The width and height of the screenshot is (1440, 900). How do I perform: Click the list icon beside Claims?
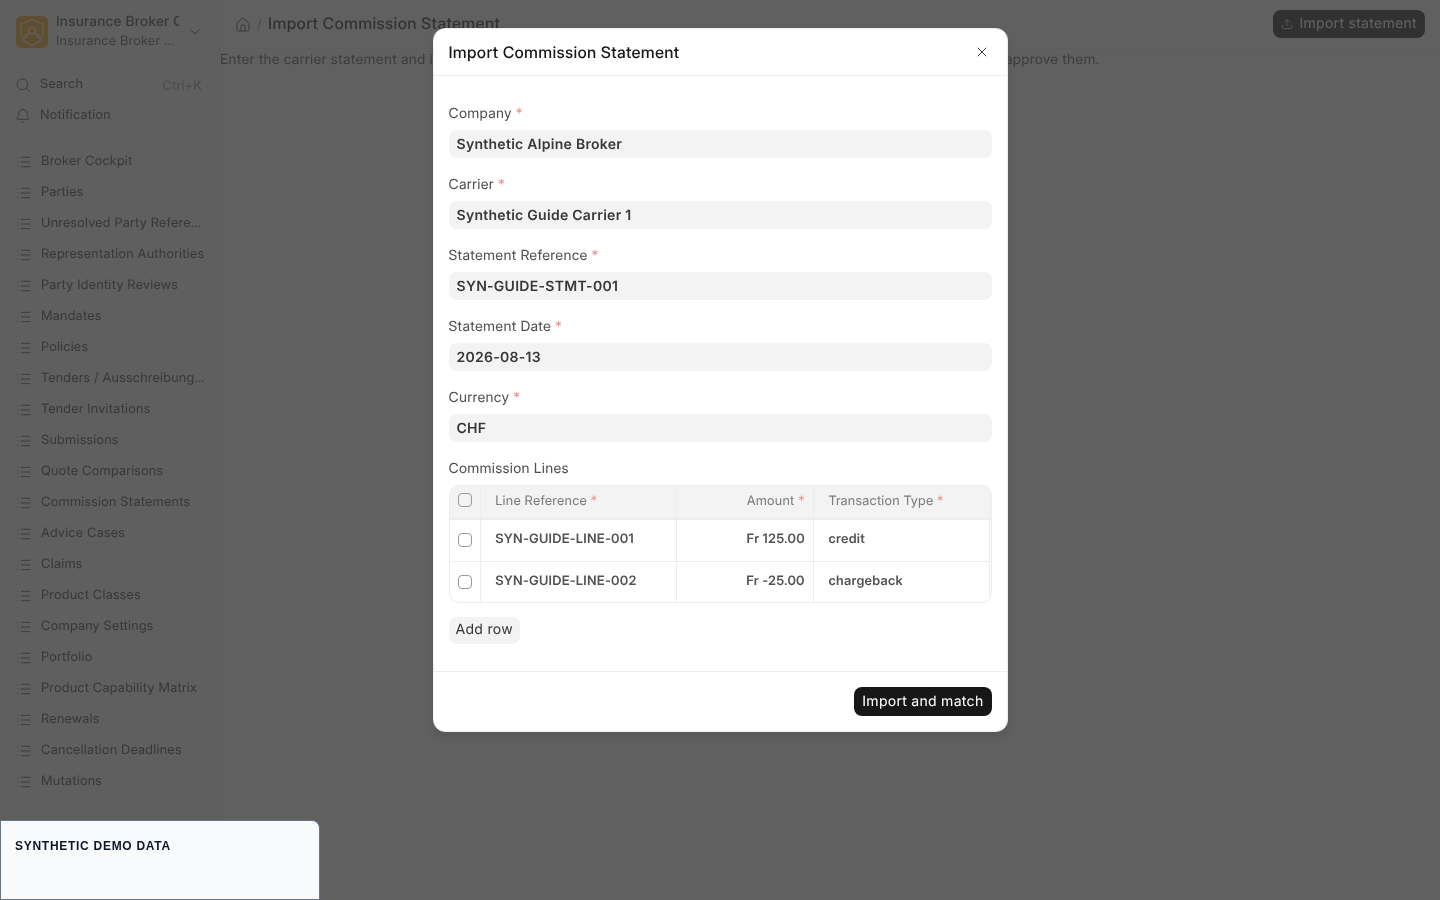pos(26,564)
